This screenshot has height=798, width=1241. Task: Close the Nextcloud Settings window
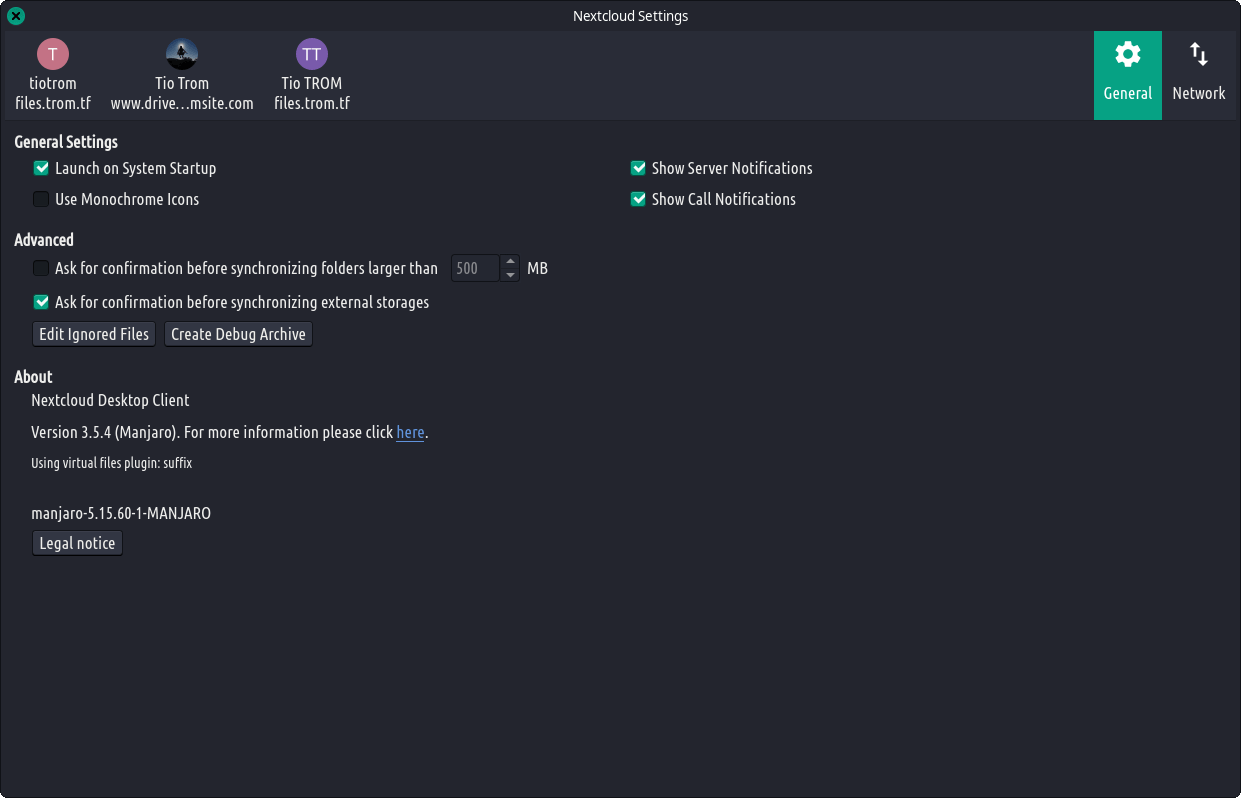[x=16, y=16]
